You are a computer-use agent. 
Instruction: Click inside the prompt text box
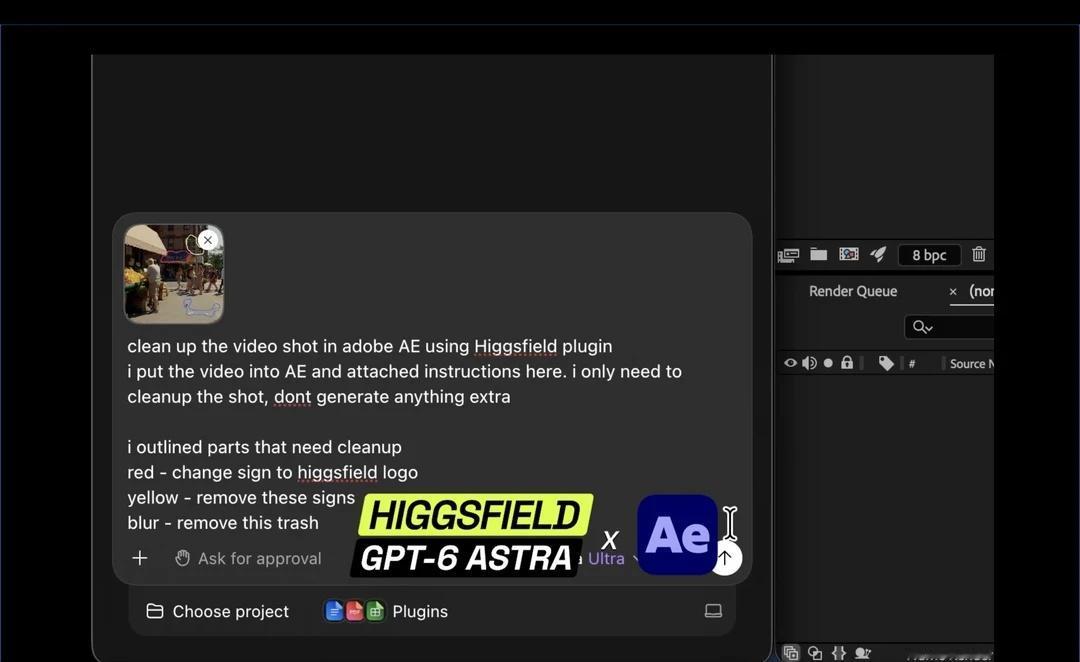tap(404, 434)
